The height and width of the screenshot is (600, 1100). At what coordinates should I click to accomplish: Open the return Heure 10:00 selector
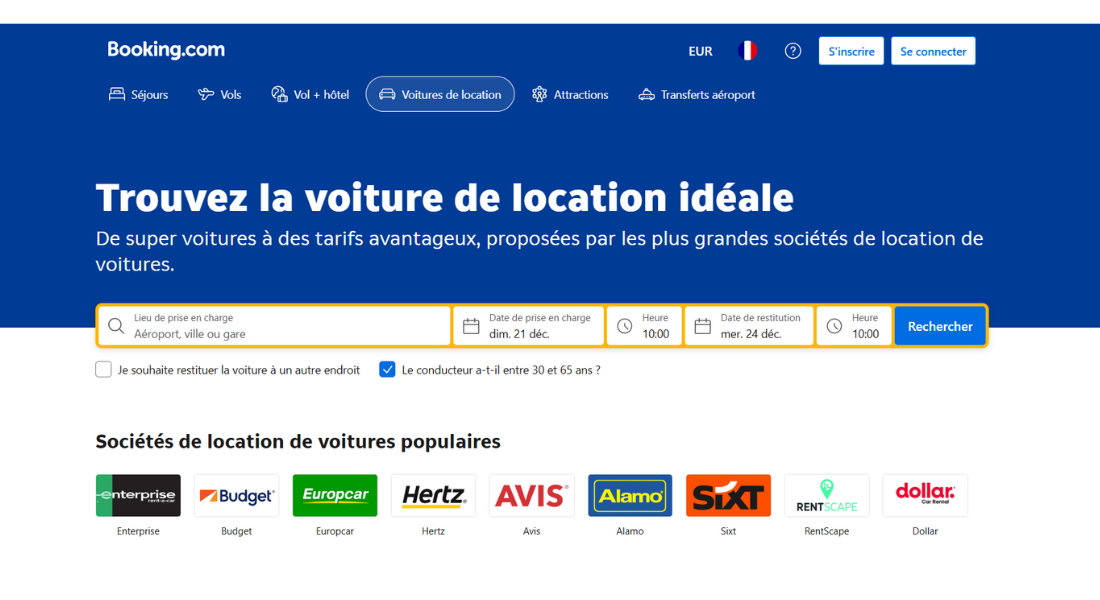[854, 326]
